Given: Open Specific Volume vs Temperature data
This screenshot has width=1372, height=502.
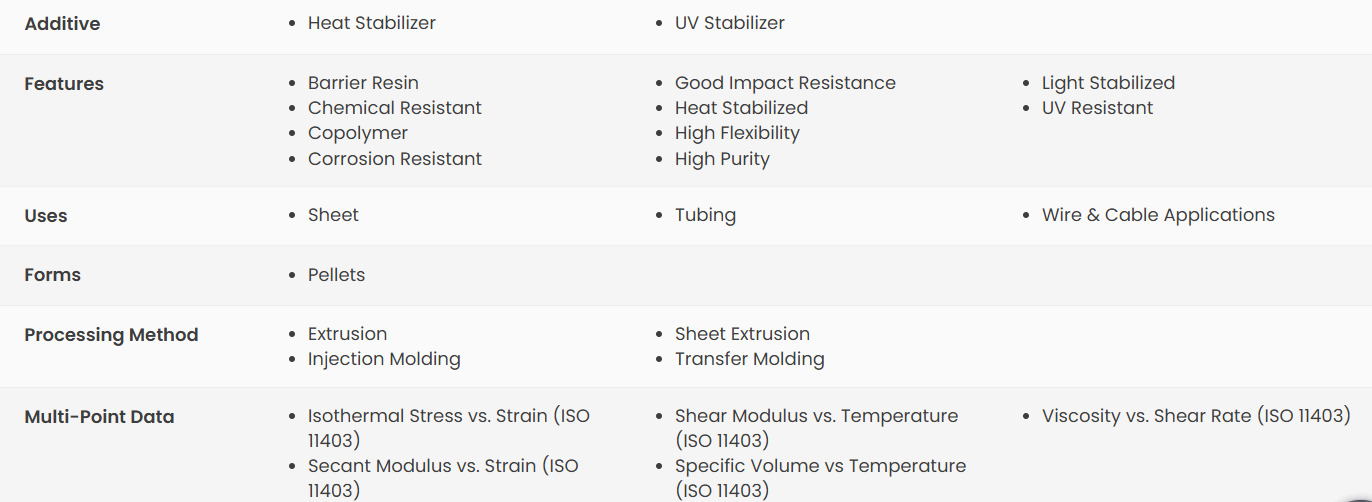Looking at the screenshot, I should tap(820, 478).
